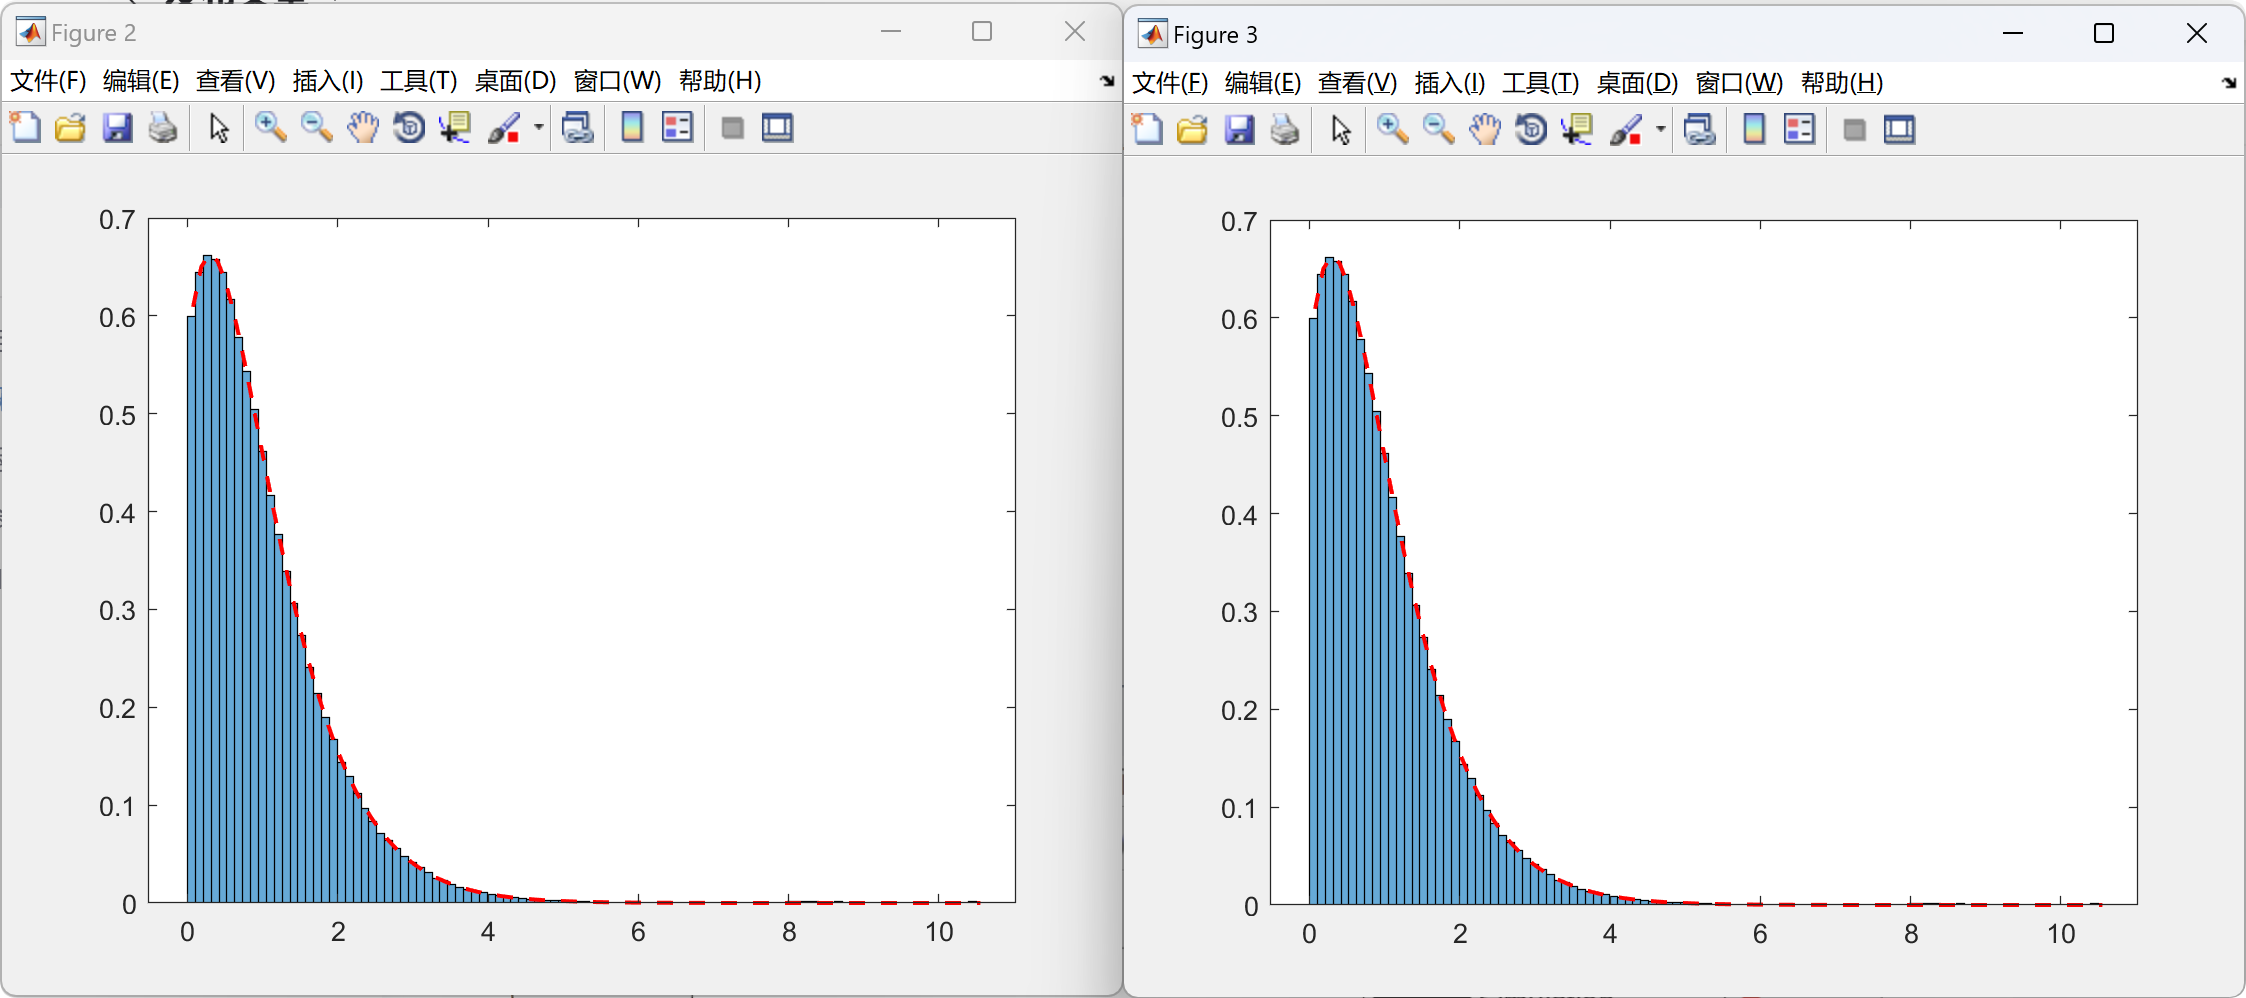Image resolution: width=2246 pixels, height=998 pixels.
Task: Open 编辑(E) menu in Figure 2
Action: pos(141,81)
